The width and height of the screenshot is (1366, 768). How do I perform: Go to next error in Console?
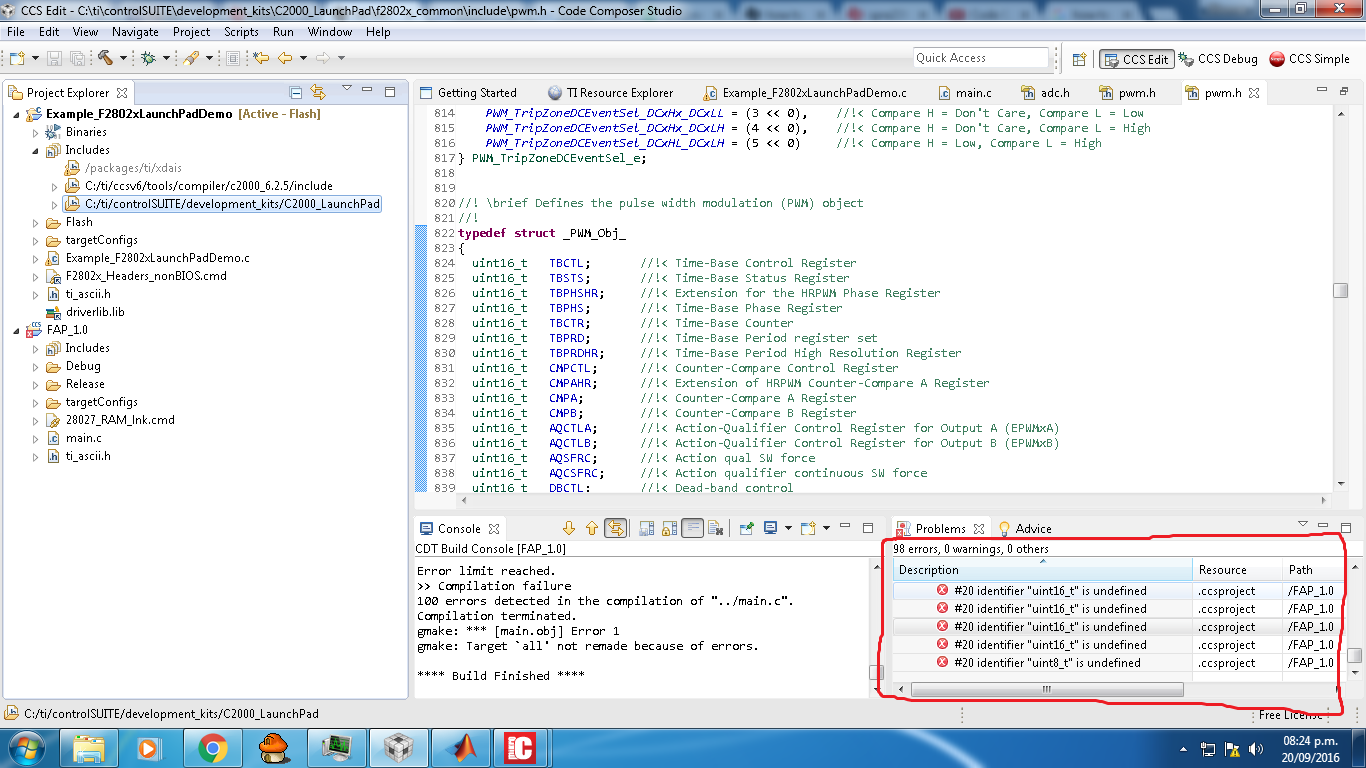click(569, 529)
